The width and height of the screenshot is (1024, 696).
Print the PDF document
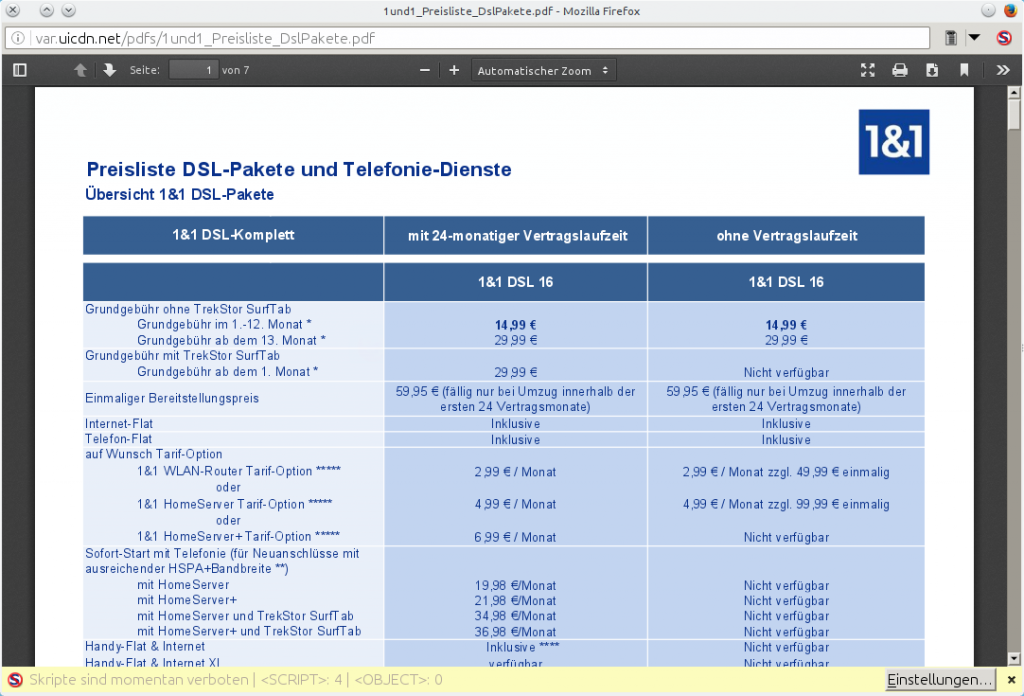tap(899, 70)
